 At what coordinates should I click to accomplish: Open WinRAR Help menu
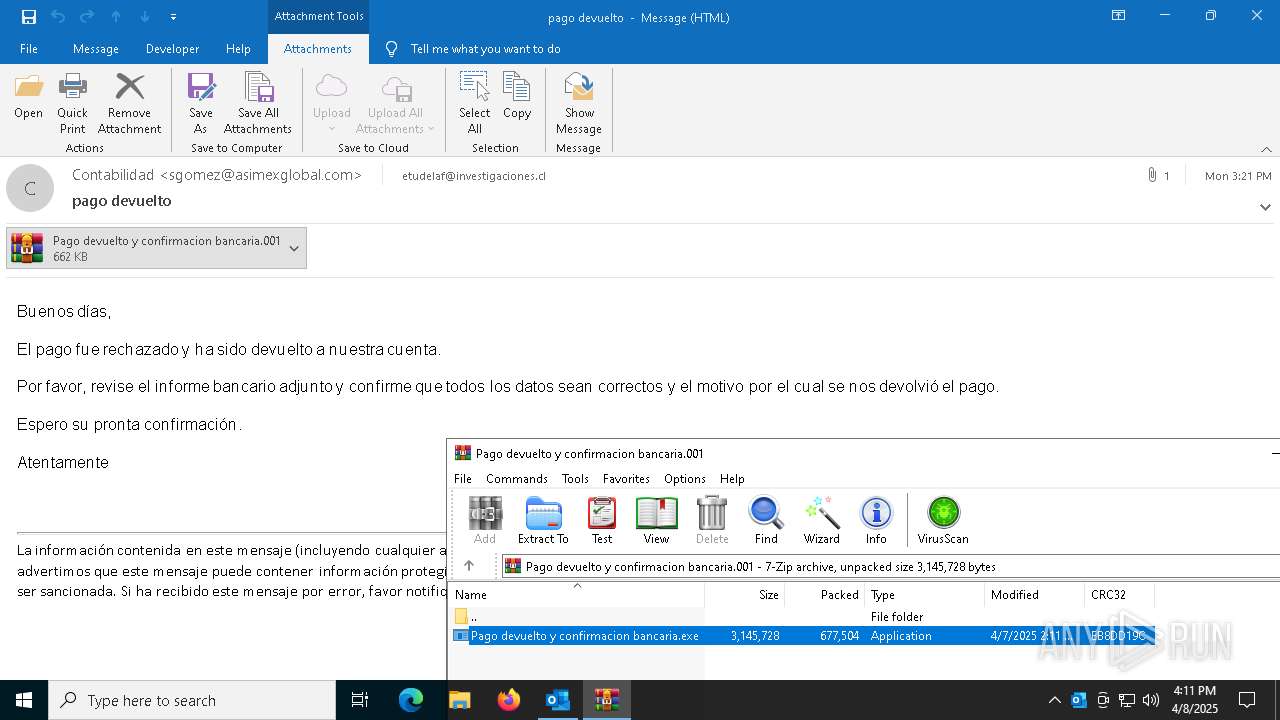pos(732,479)
